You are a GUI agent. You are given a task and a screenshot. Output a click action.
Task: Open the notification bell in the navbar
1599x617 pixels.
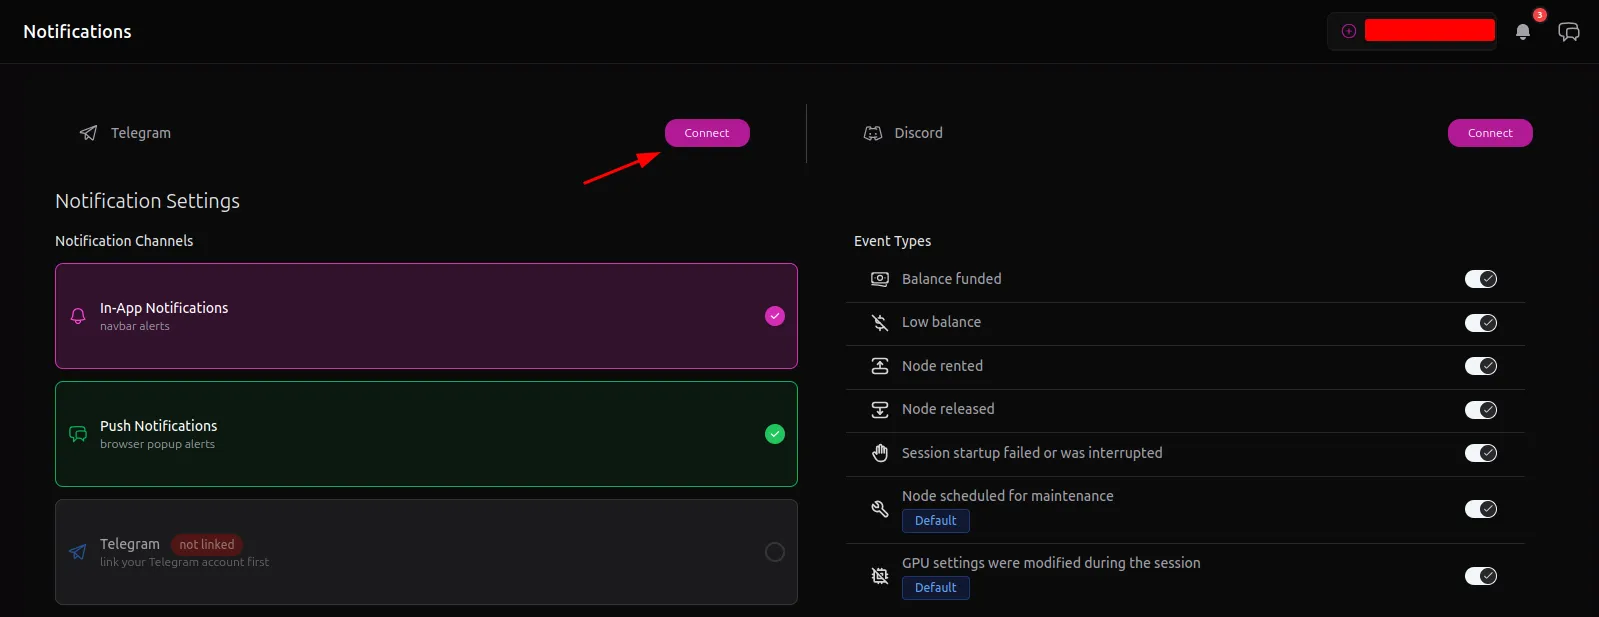tap(1523, 32)
